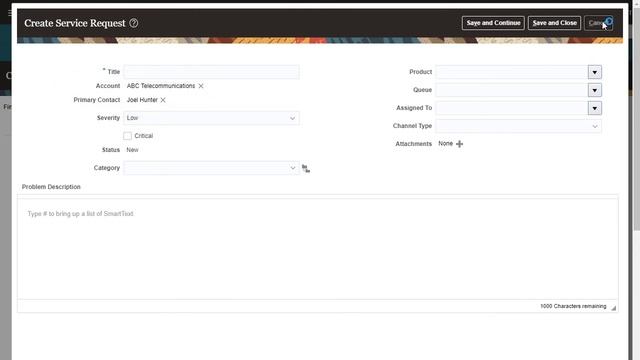Open the category hierarchy browser icon
640x360 pixels.
click(306, 168)
